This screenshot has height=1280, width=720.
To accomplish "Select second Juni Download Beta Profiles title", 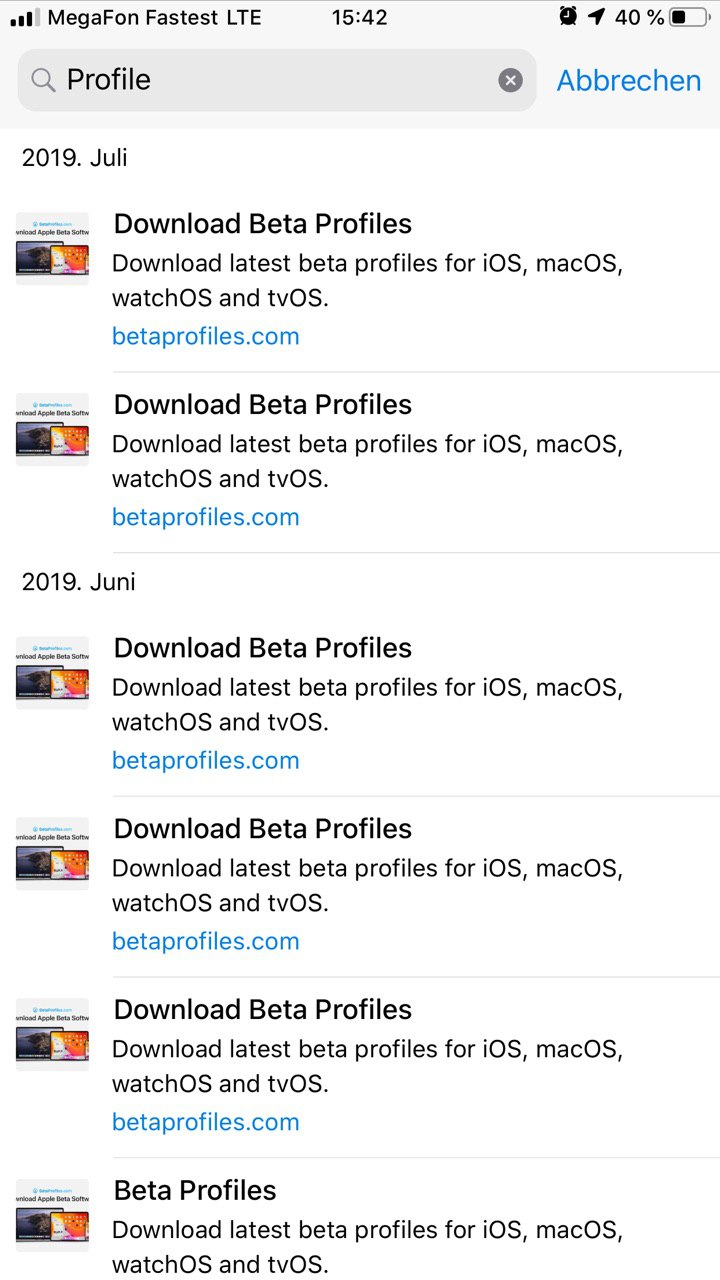I will pos(263,828).
